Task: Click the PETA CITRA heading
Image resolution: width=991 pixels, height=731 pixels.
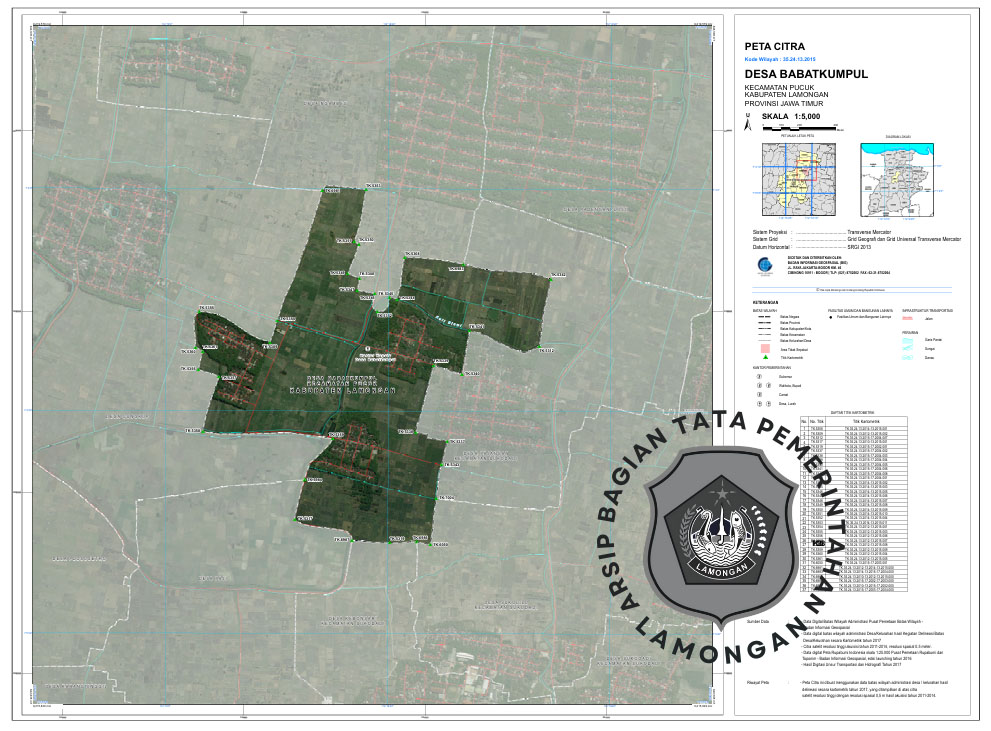Action: (x=775, y=46)
